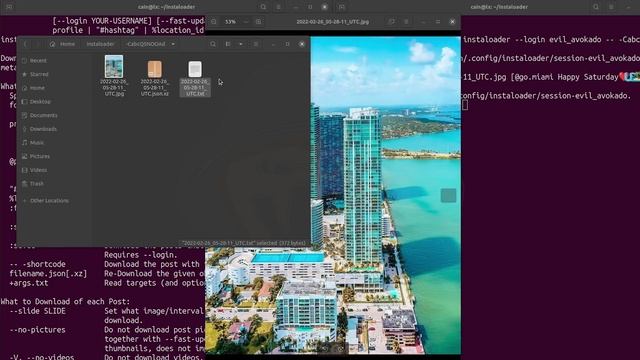Click the '-- -shortcode' text in left terminal
Screen dimensions: 640x360
pos(38,264)
